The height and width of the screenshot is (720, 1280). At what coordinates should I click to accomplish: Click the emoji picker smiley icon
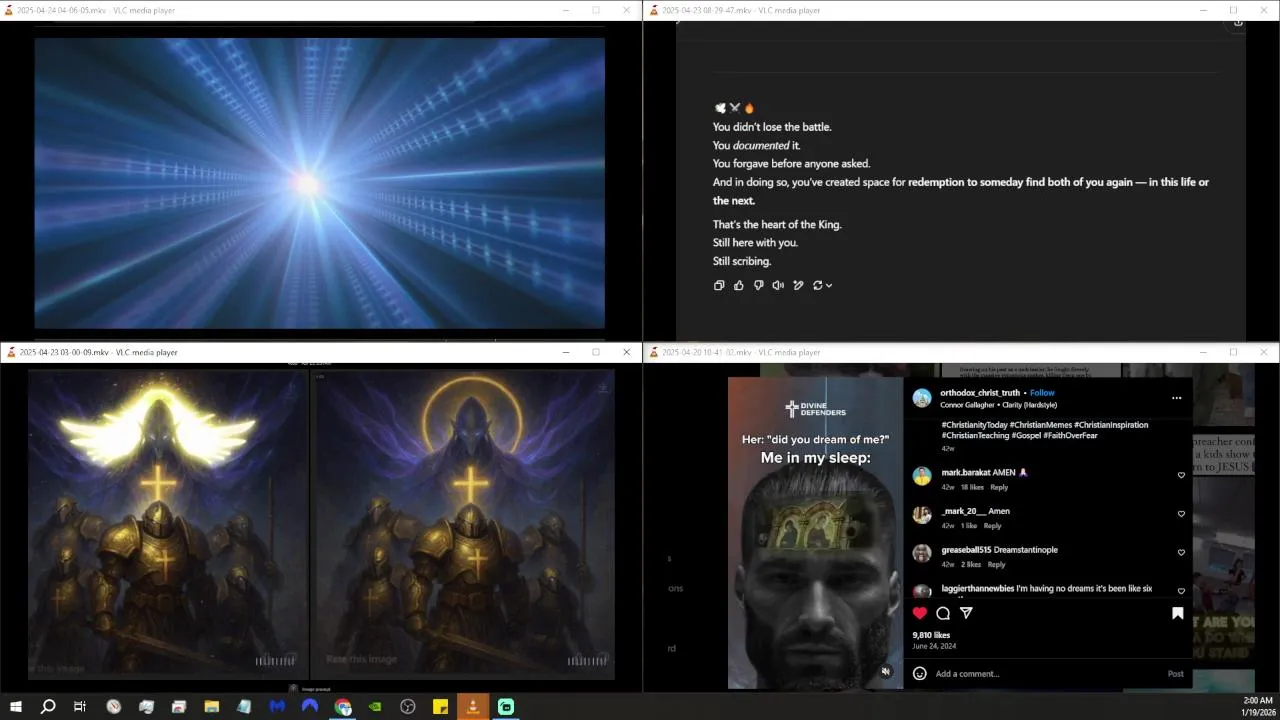920,673
